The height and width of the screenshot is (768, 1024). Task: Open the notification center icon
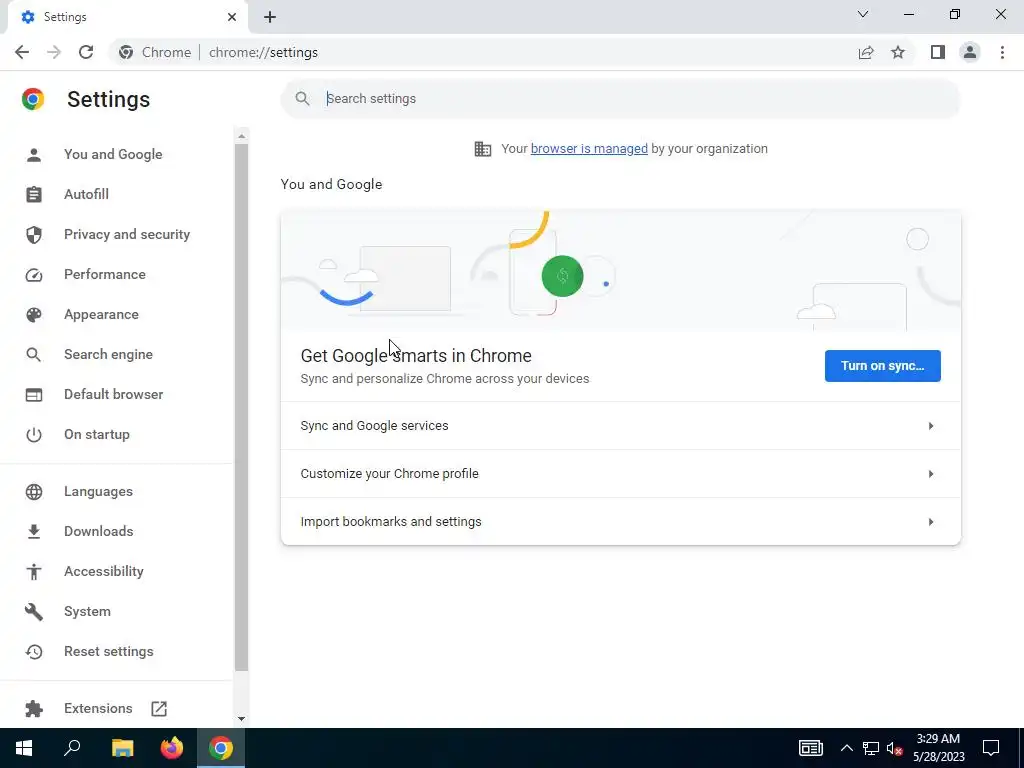point(991,748)
